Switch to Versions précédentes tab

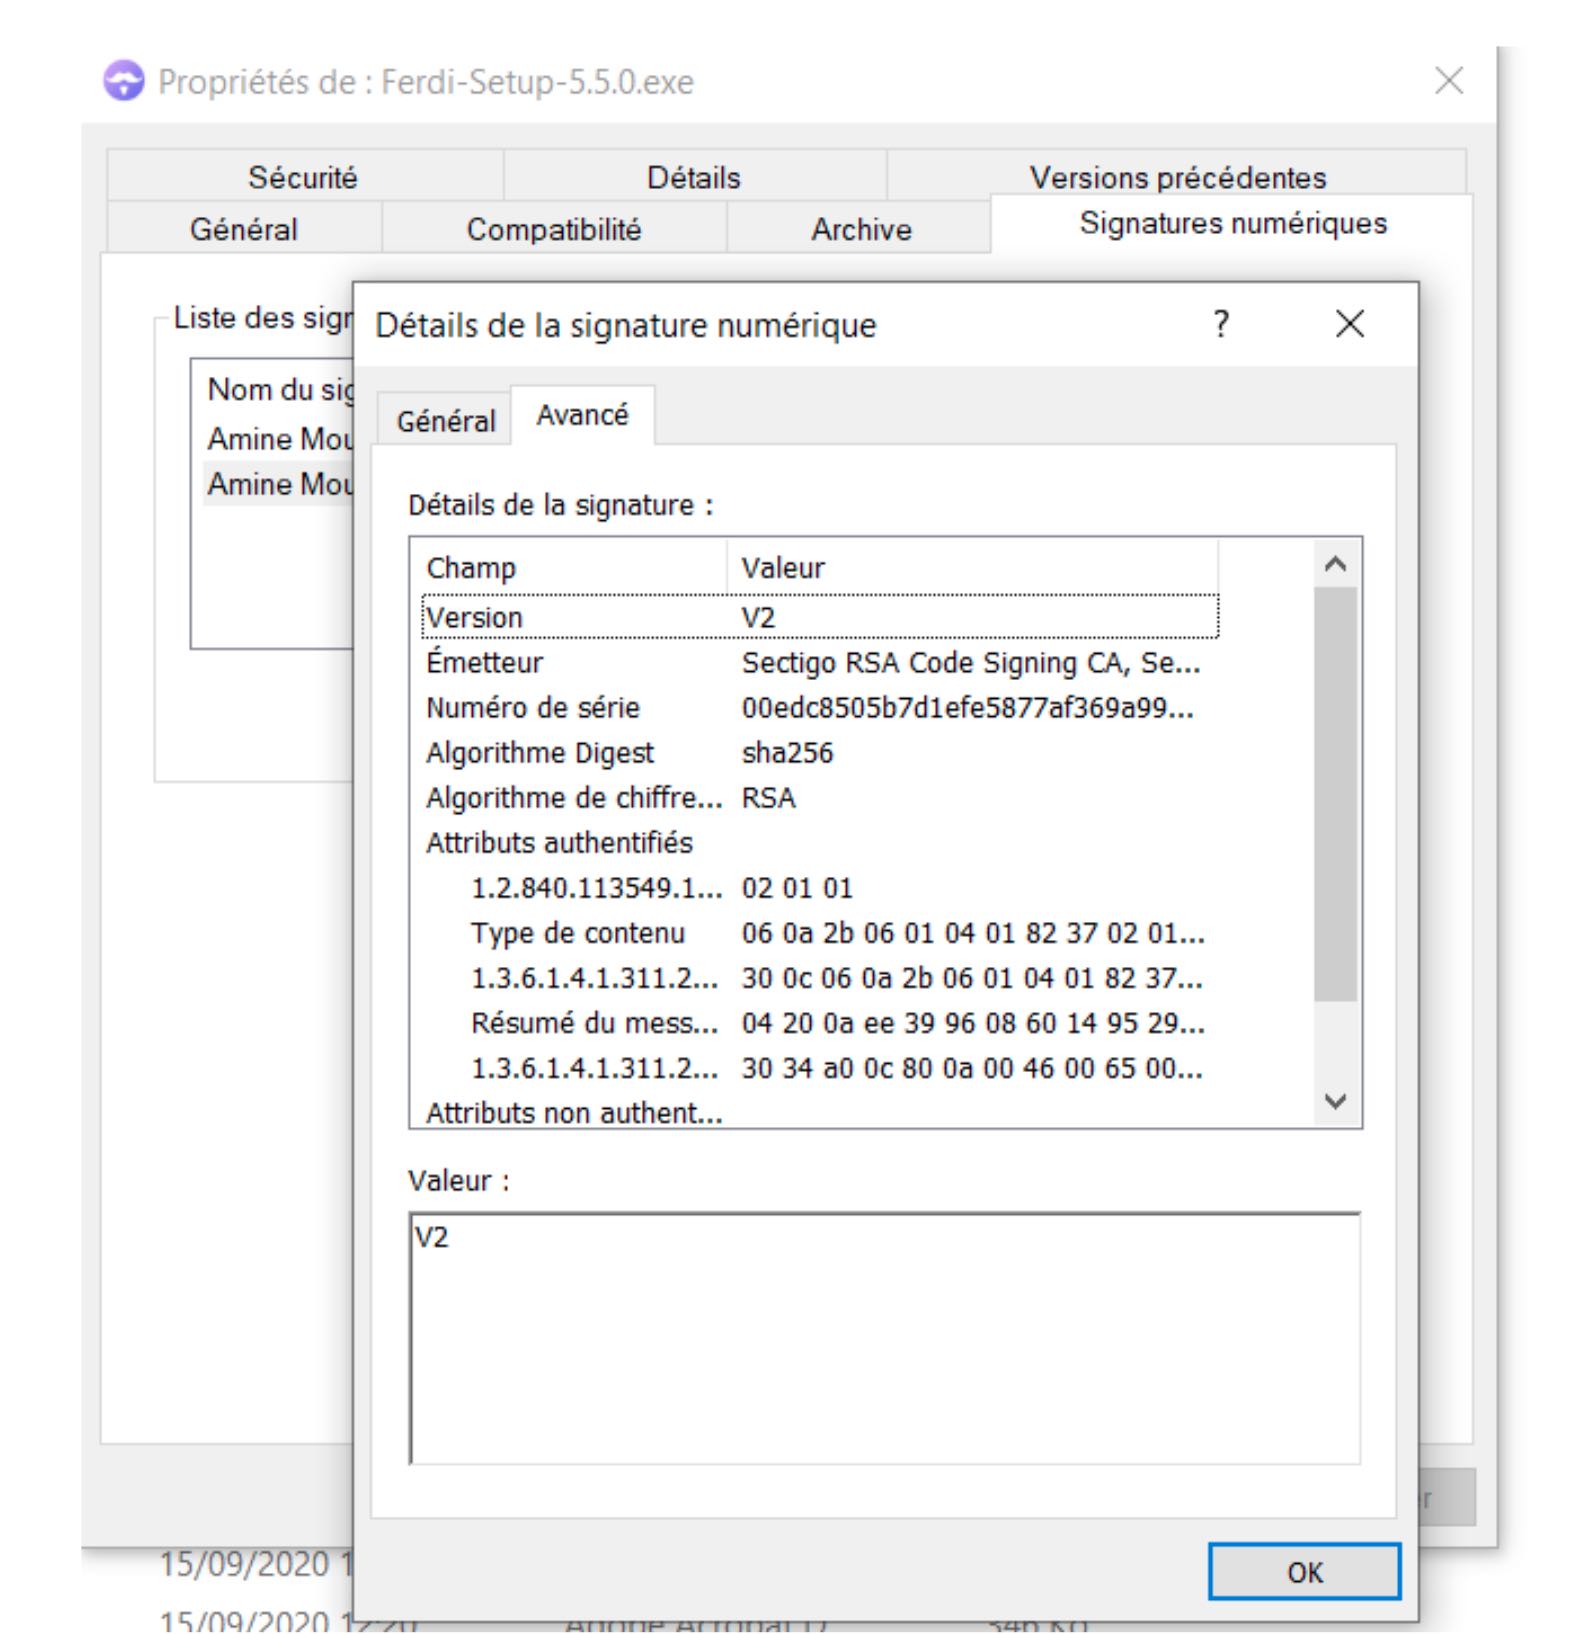click(1177, 177)
